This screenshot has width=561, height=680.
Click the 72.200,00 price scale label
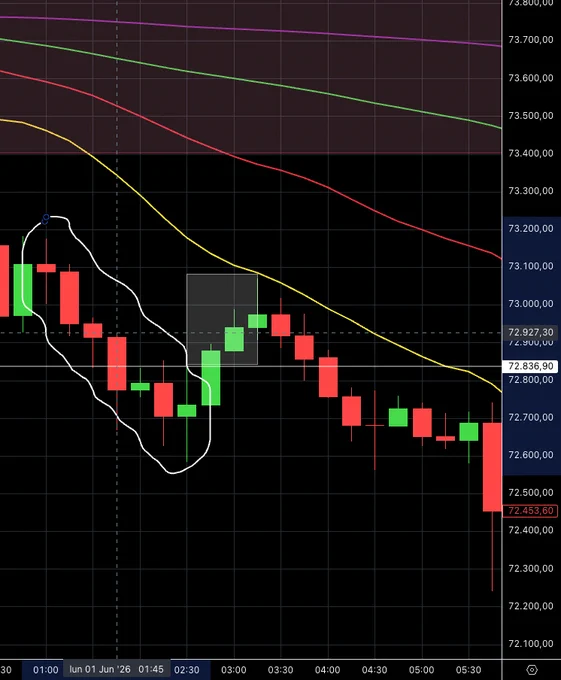[531, 606]
